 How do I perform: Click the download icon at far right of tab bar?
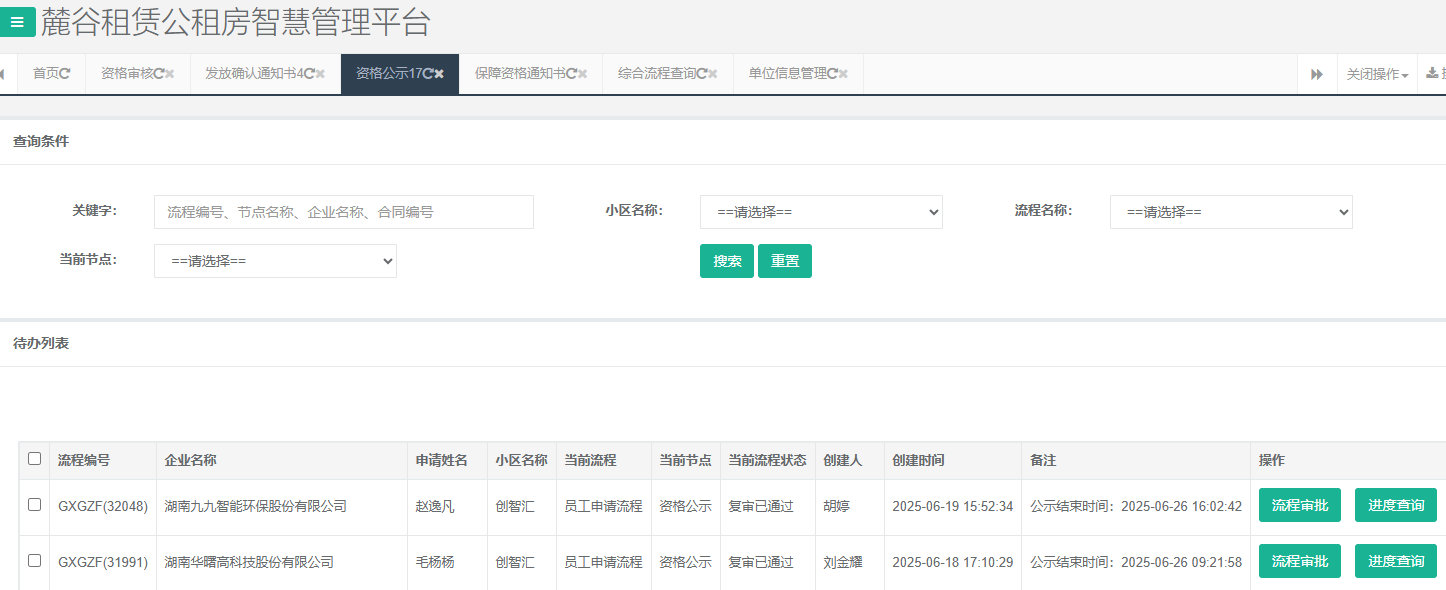point(1432,74)
